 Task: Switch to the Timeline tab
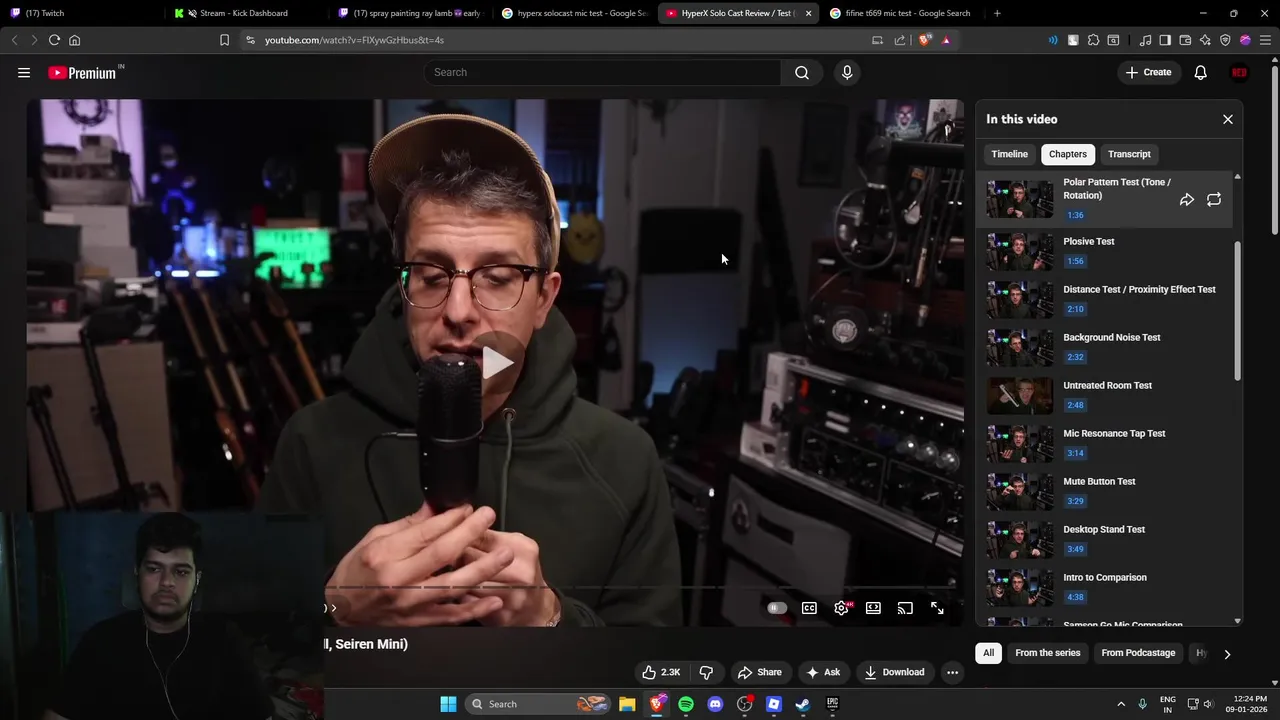tap(1009, 154)
